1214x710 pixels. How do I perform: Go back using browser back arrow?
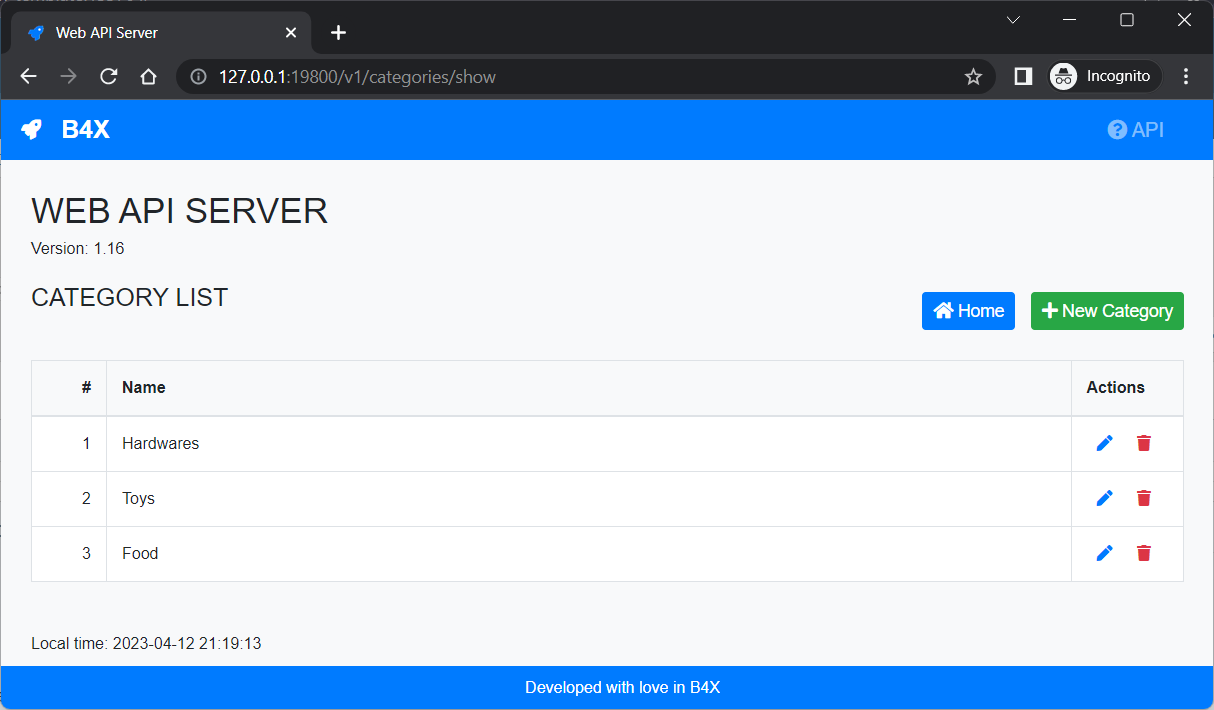tap(28, 77)
